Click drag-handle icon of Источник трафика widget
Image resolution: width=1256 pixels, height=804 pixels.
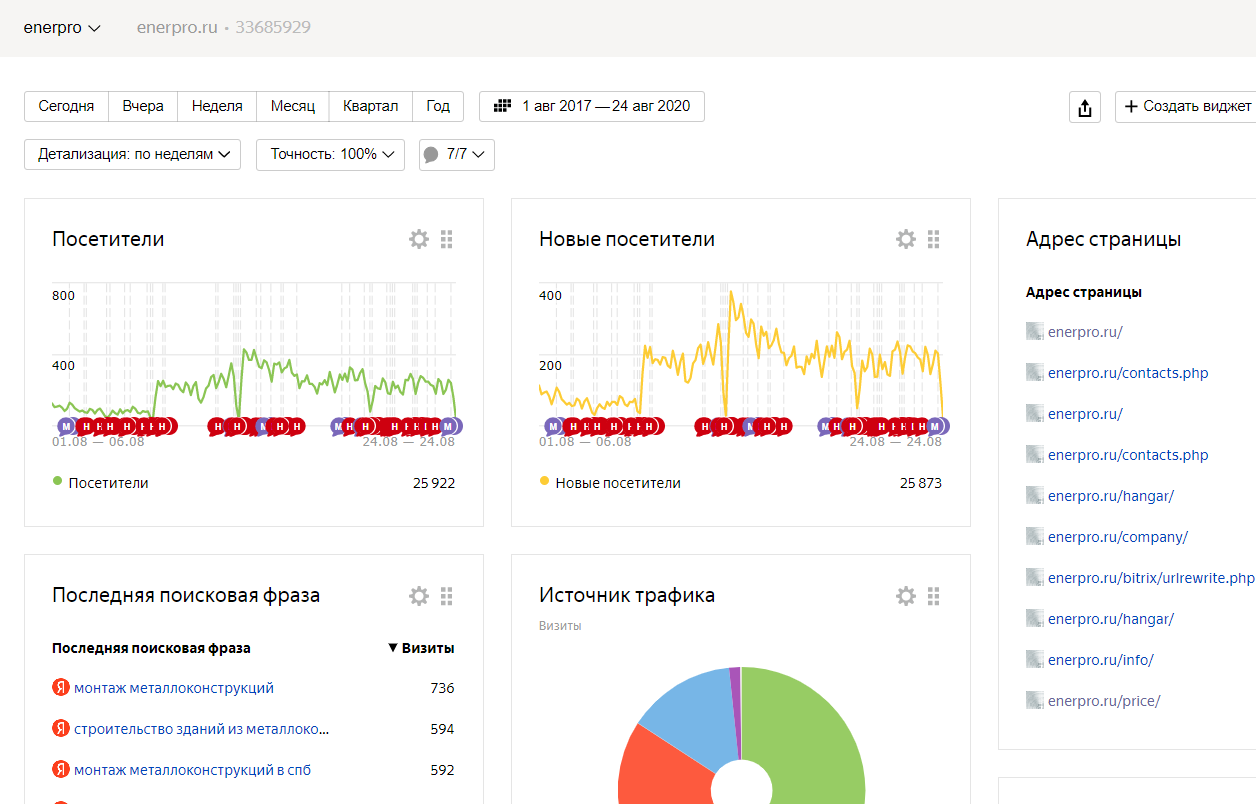(934, 596)
